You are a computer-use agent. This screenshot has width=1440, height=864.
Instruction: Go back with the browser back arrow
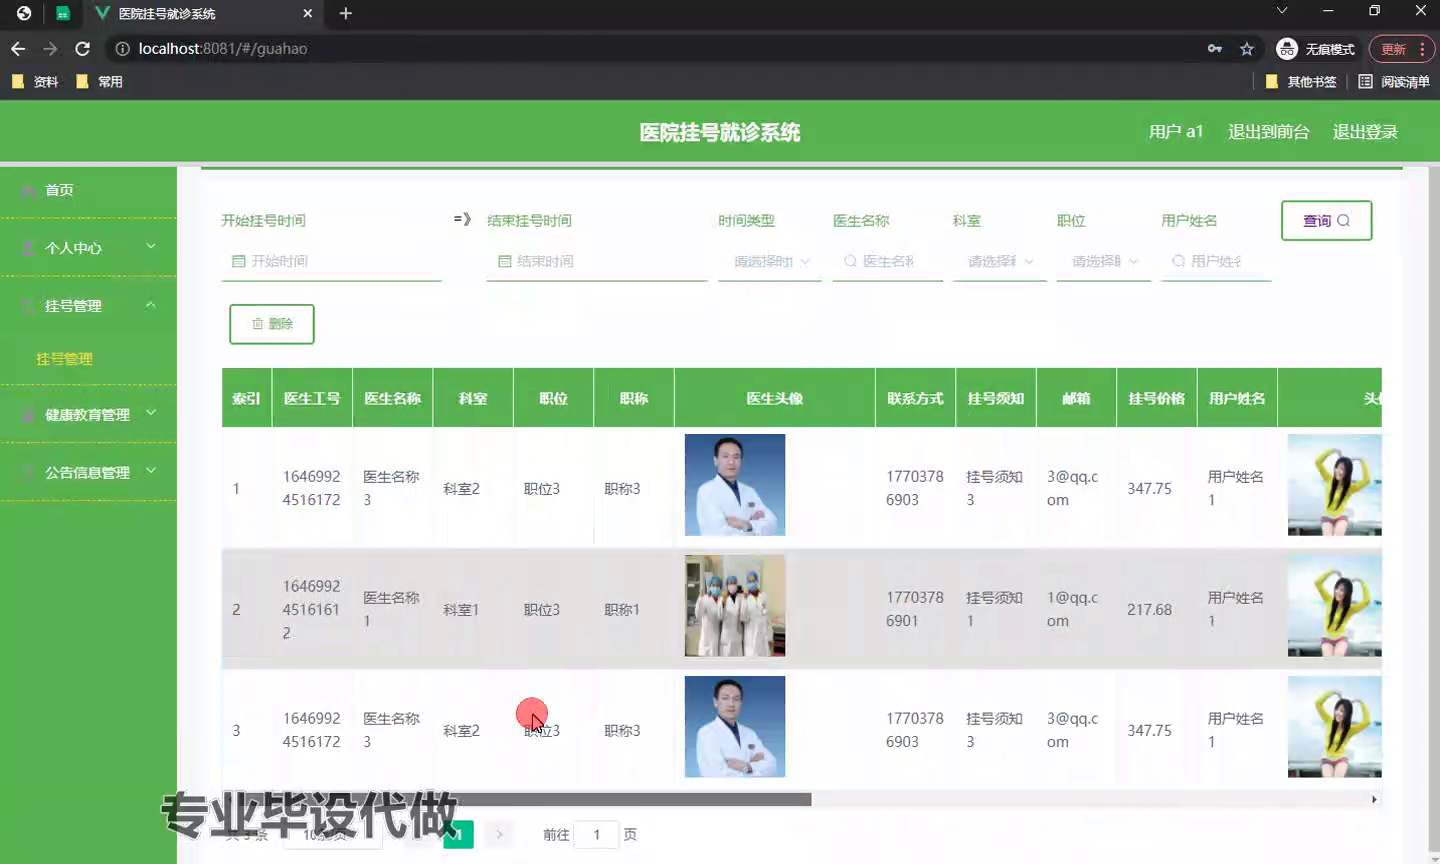18,48
